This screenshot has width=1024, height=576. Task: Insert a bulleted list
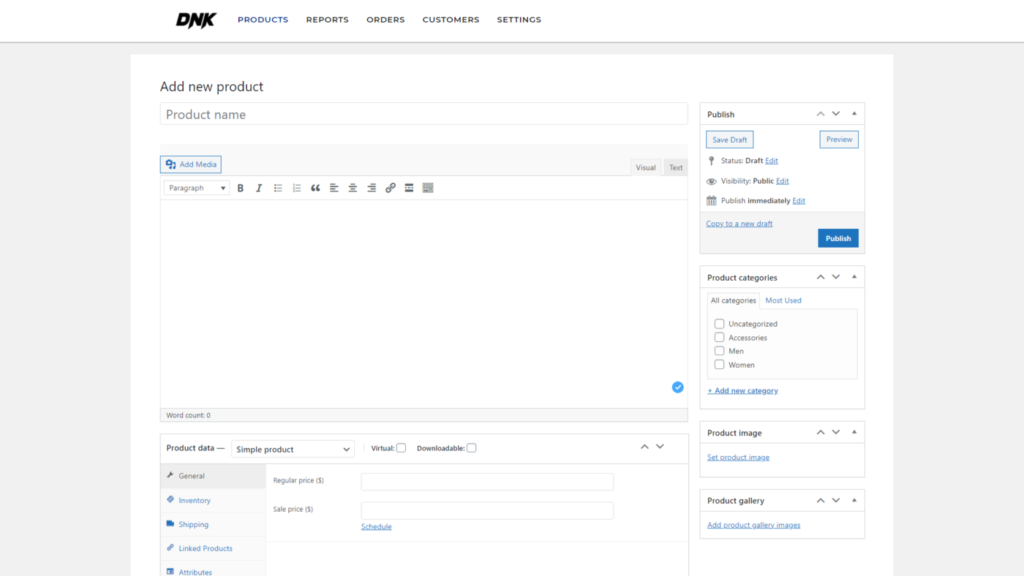pos(278,188)
